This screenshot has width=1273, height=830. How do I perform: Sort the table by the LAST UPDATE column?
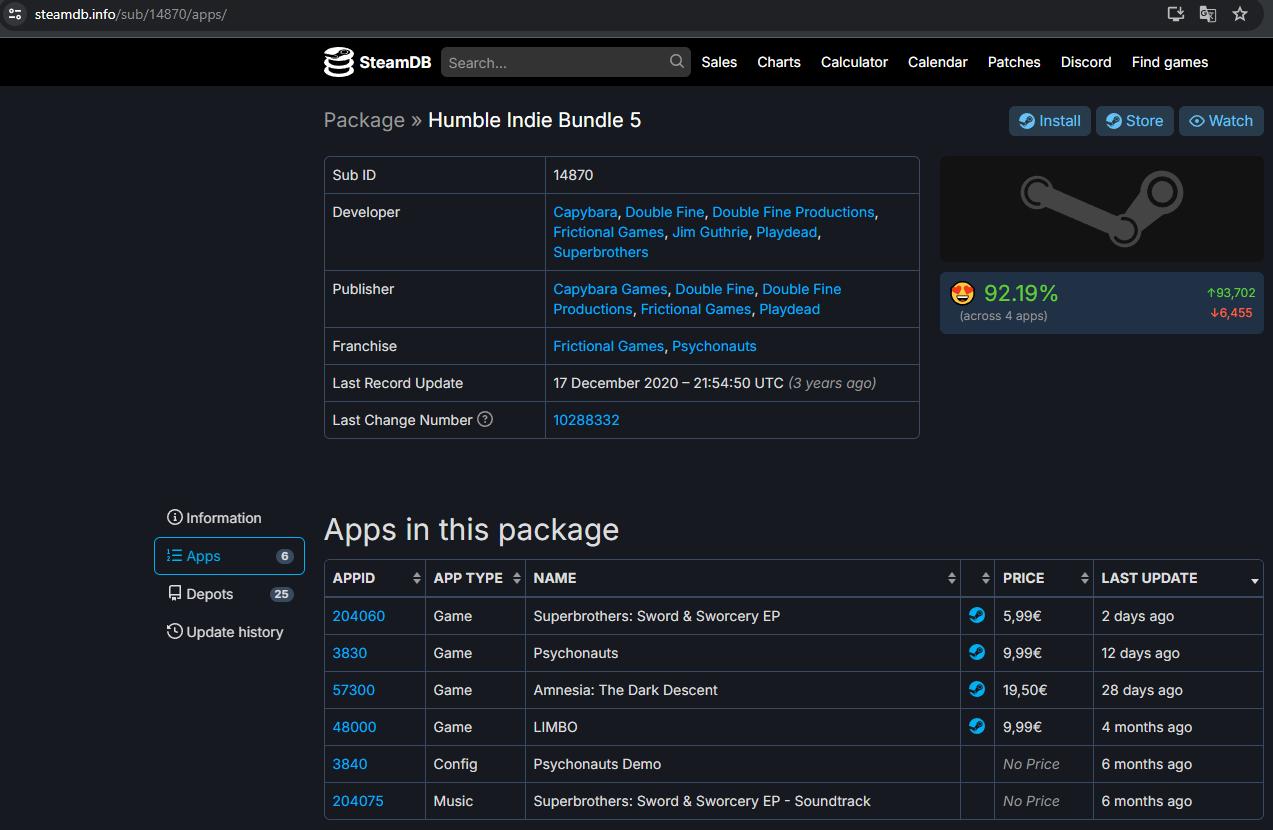coord(1177,578)
